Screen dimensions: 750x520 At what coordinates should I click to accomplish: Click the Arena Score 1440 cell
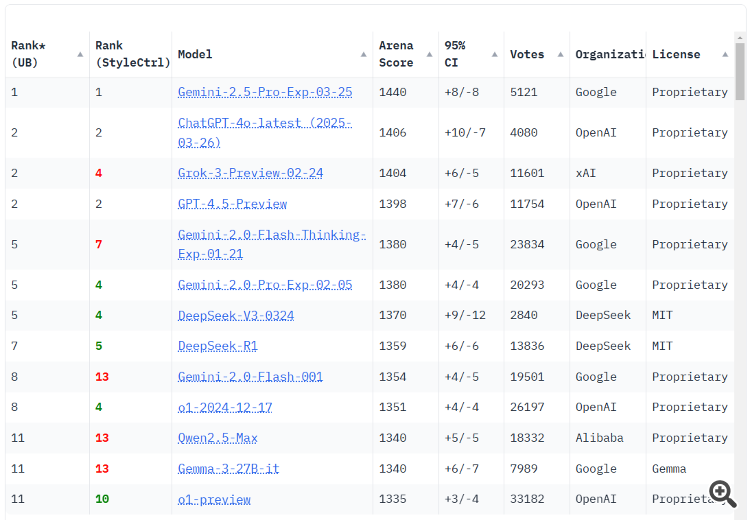tap(393, 92)
